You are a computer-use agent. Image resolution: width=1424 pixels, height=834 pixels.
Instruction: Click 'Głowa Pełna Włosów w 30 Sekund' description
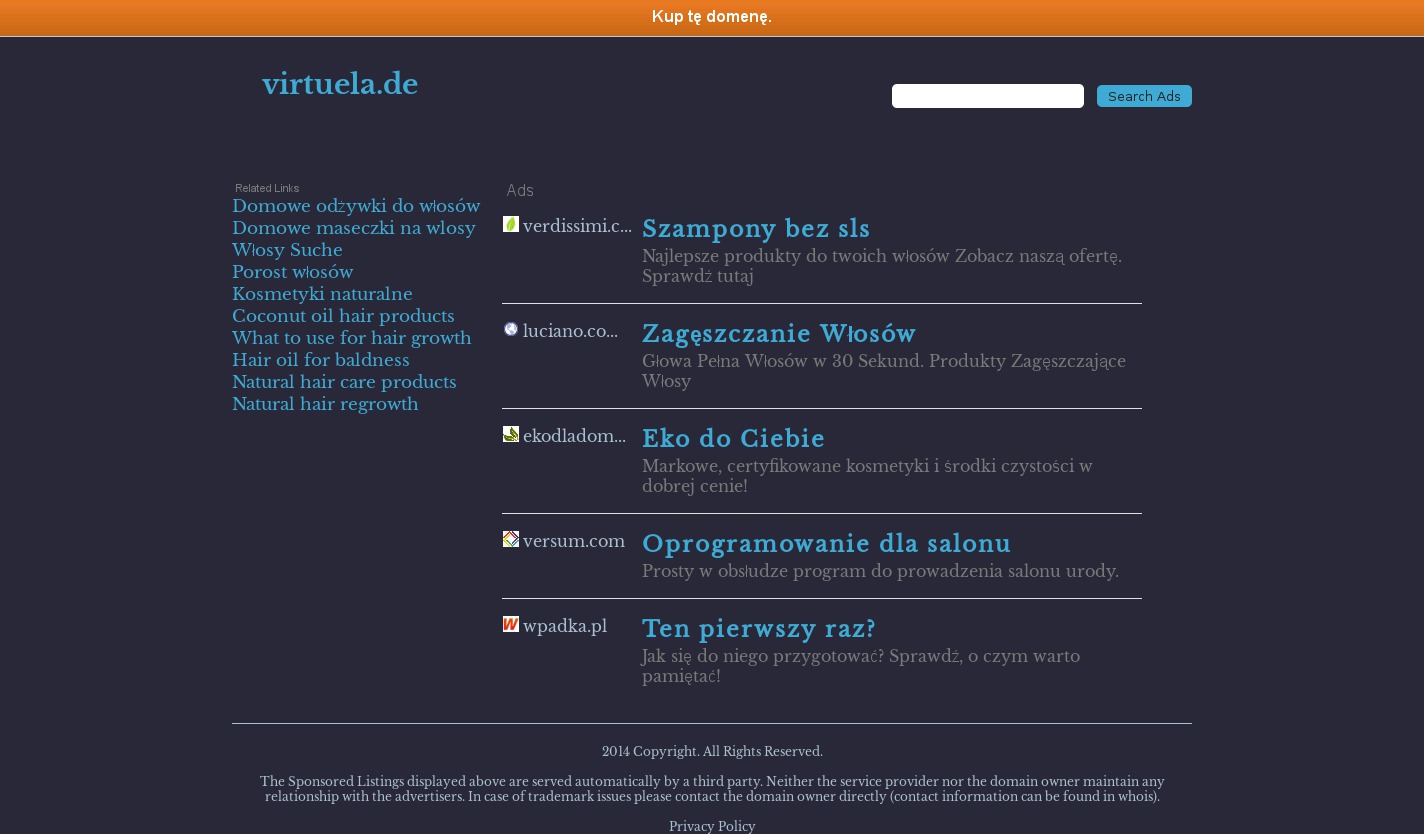point(884,371)
